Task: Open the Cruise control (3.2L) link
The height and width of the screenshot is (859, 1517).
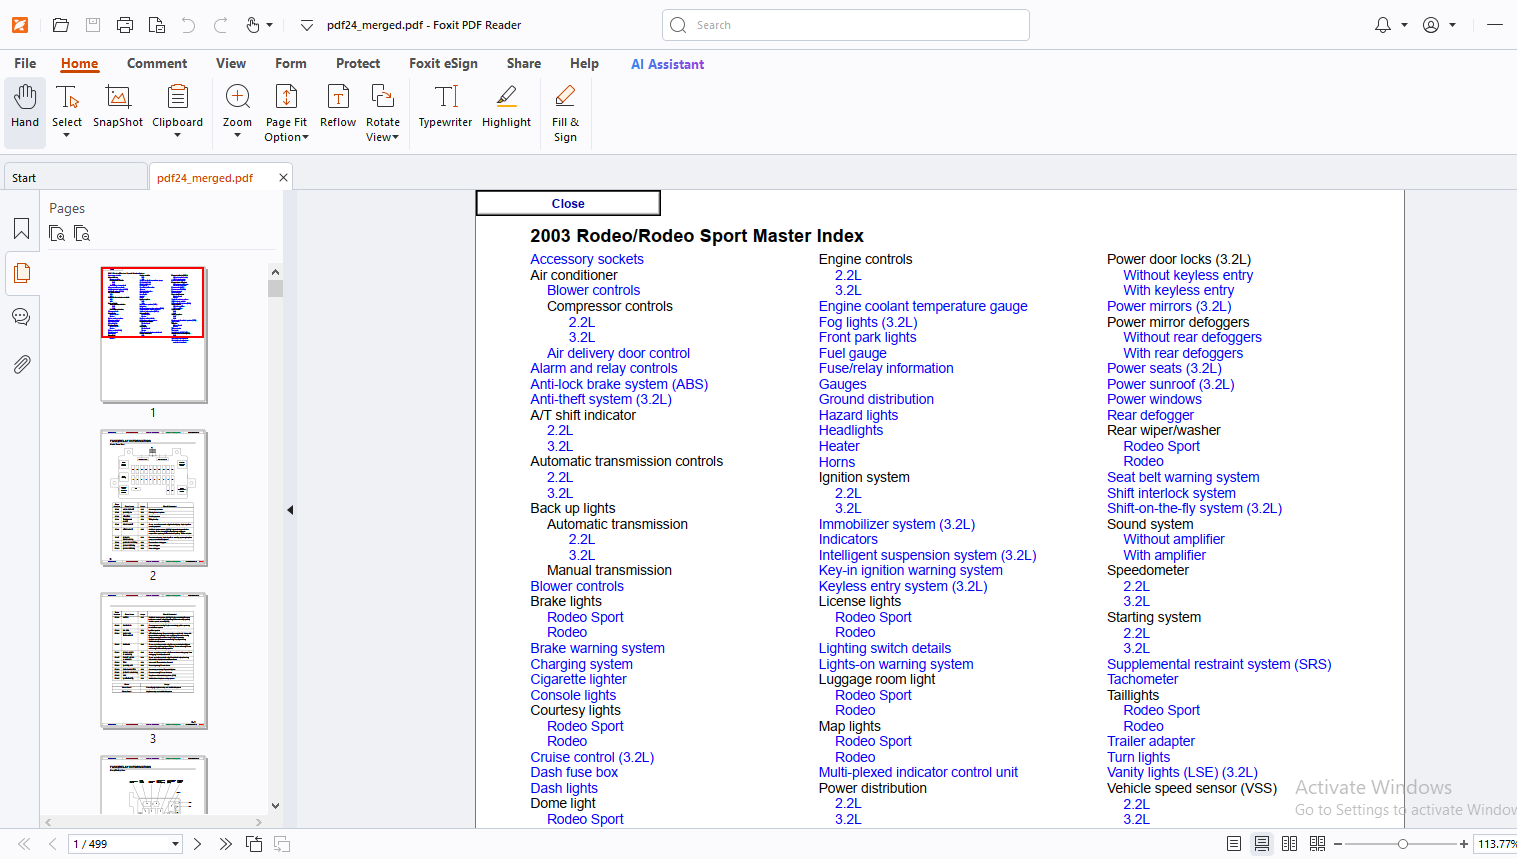Action: [x=592, y=757]
